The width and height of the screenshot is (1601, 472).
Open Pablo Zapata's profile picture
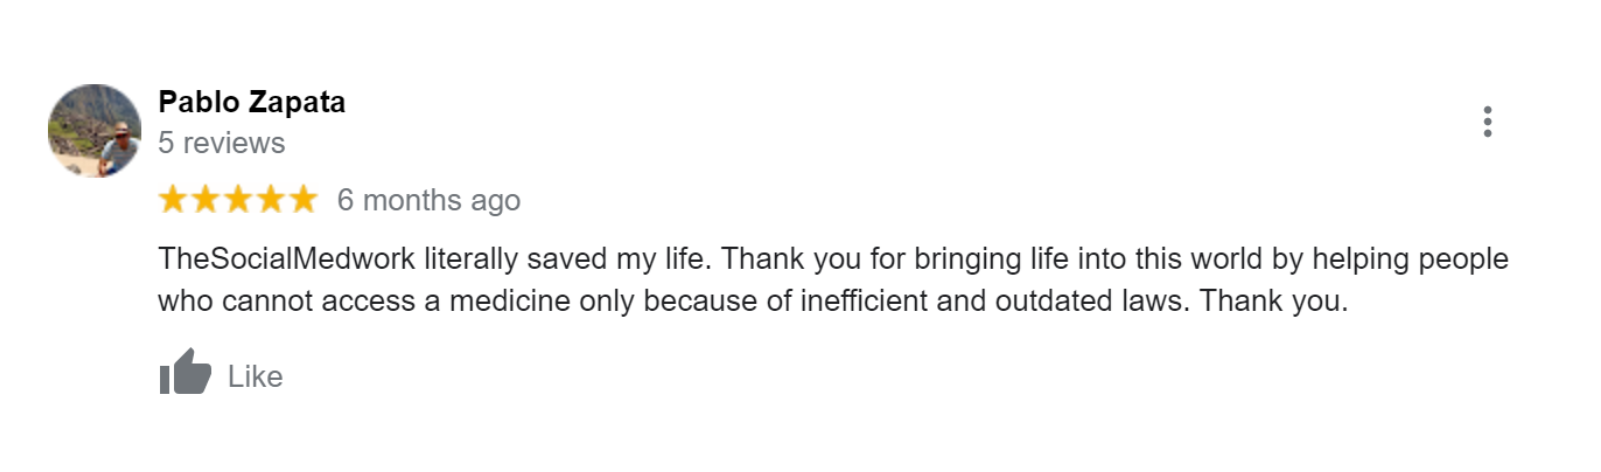[95, 131]
